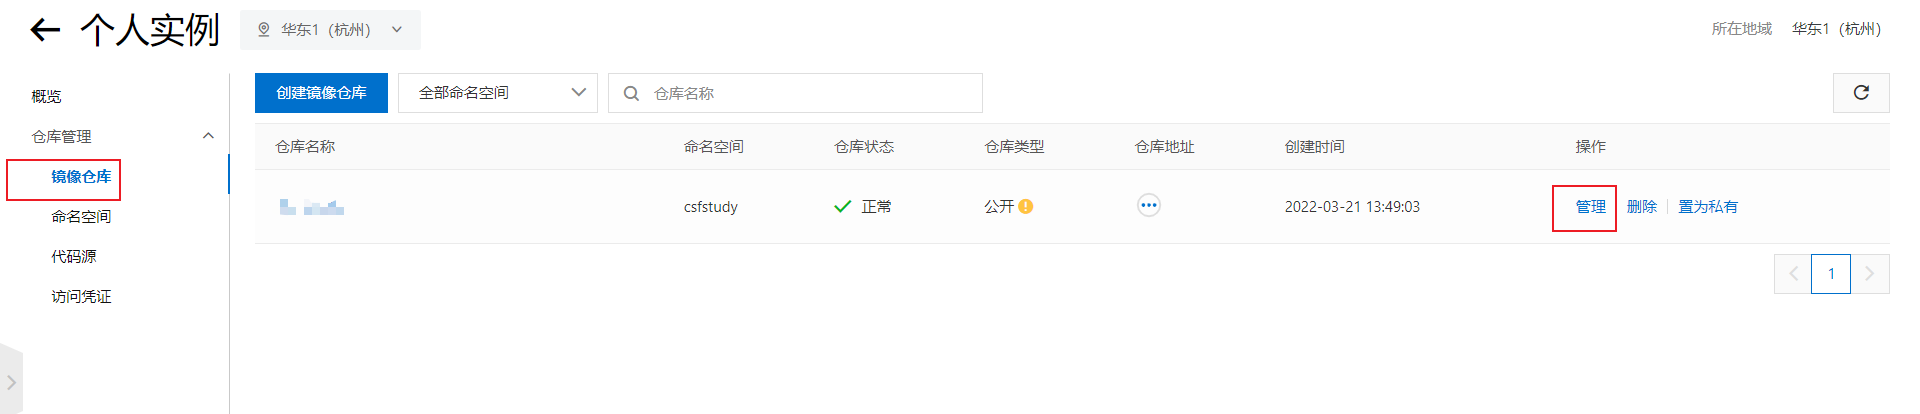Viewport: 1920px width, 414px height.
Task: Click the search magnifier icon
Action: [631, 93]
